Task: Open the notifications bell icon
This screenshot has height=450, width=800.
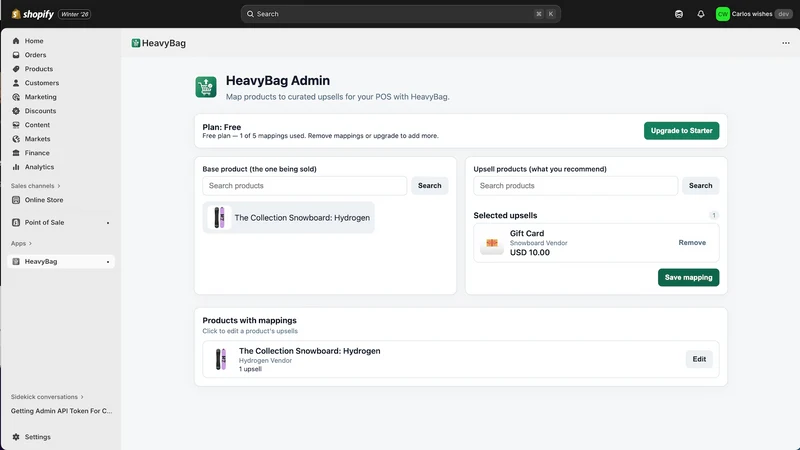Action: 701,14
